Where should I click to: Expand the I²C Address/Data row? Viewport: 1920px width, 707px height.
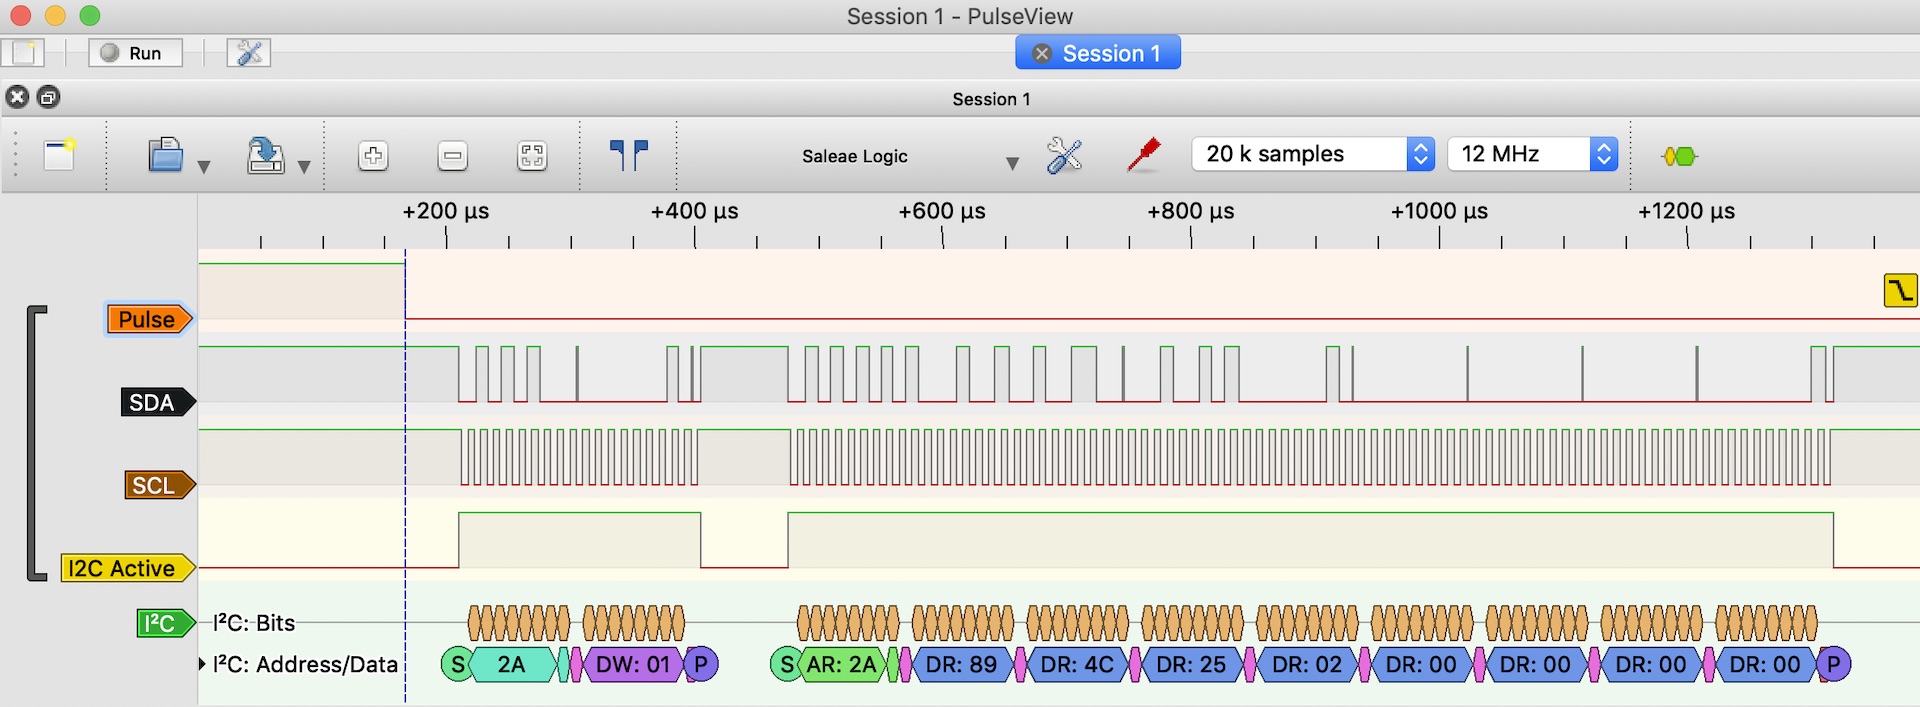point(203,664)
